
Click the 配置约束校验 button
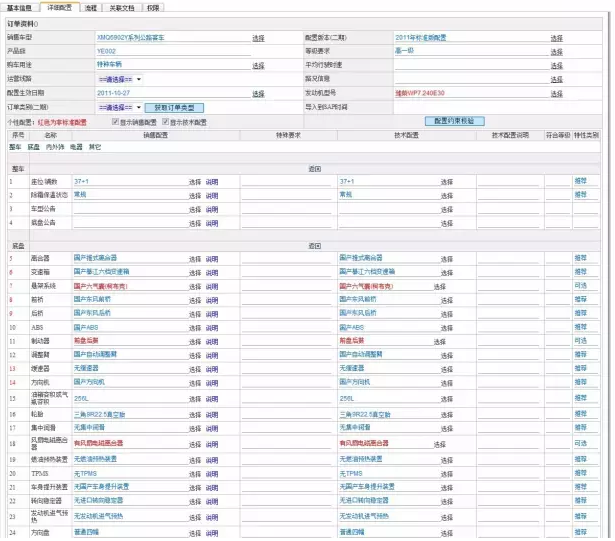[x=455, y=121]
